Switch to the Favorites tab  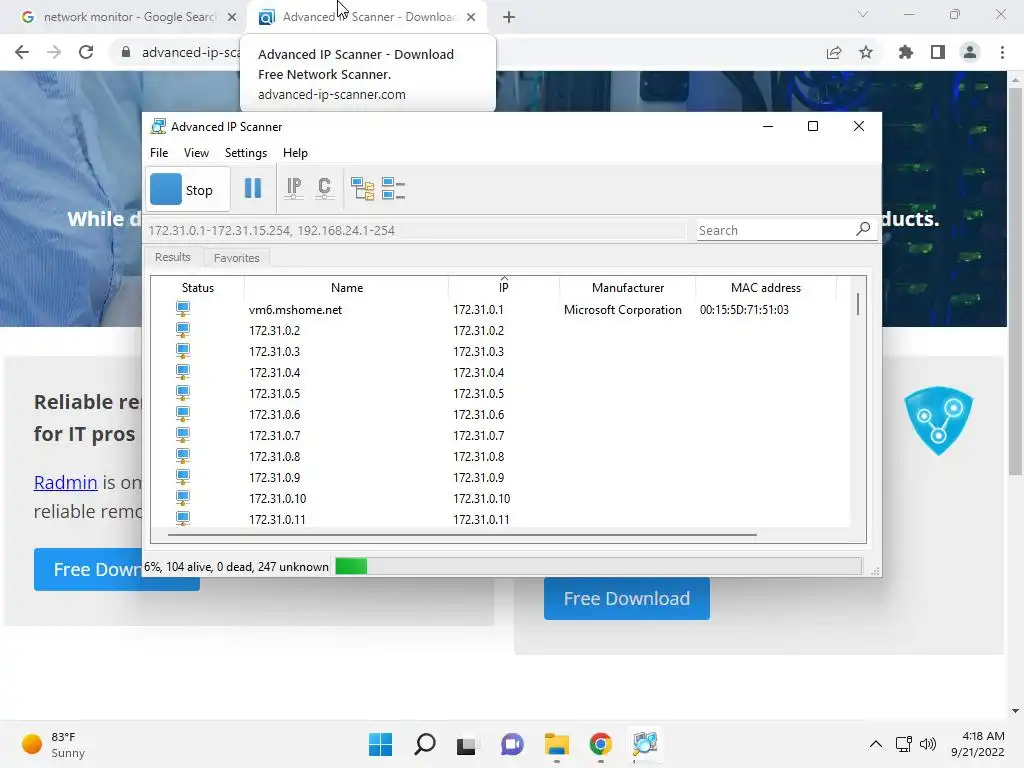pyautogui.click(x=236, y=258)
